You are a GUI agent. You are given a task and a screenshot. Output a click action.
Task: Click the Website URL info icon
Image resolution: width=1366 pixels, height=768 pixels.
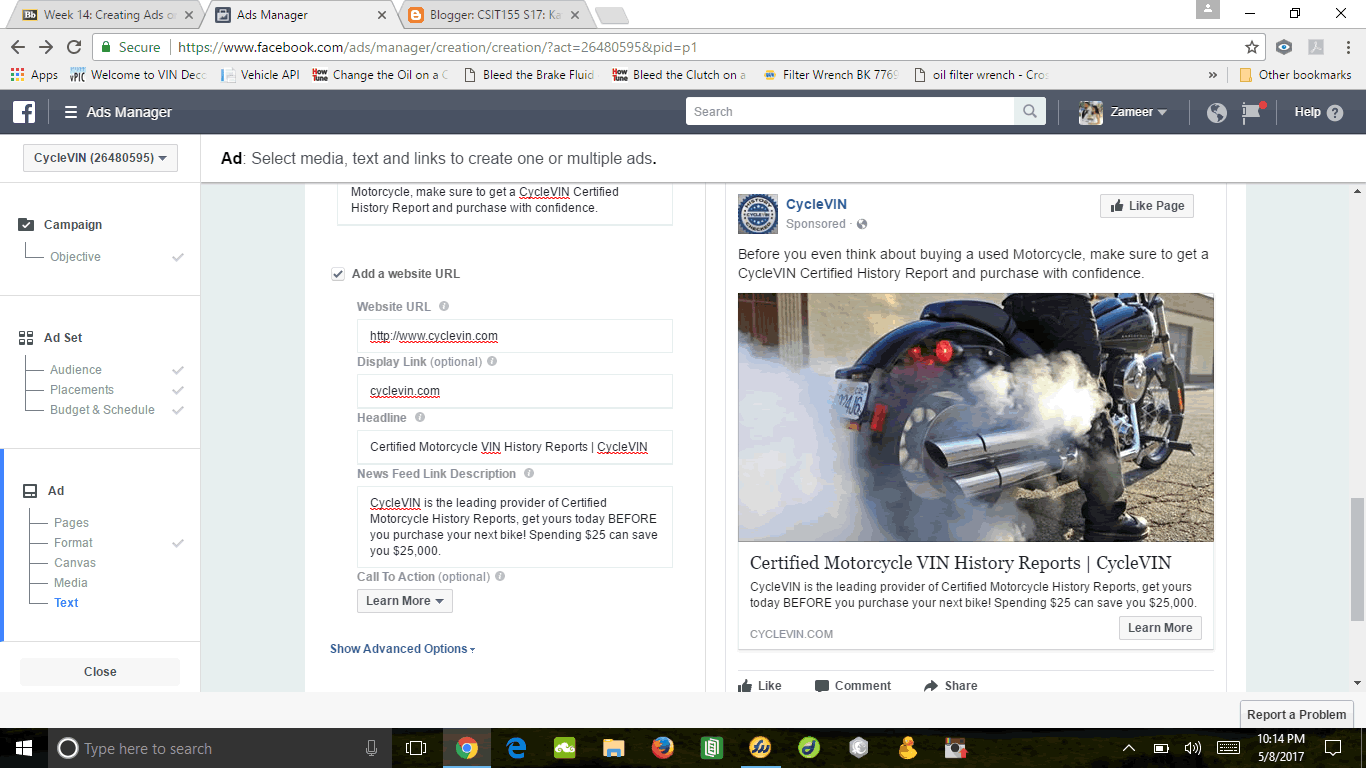(444, 306)
